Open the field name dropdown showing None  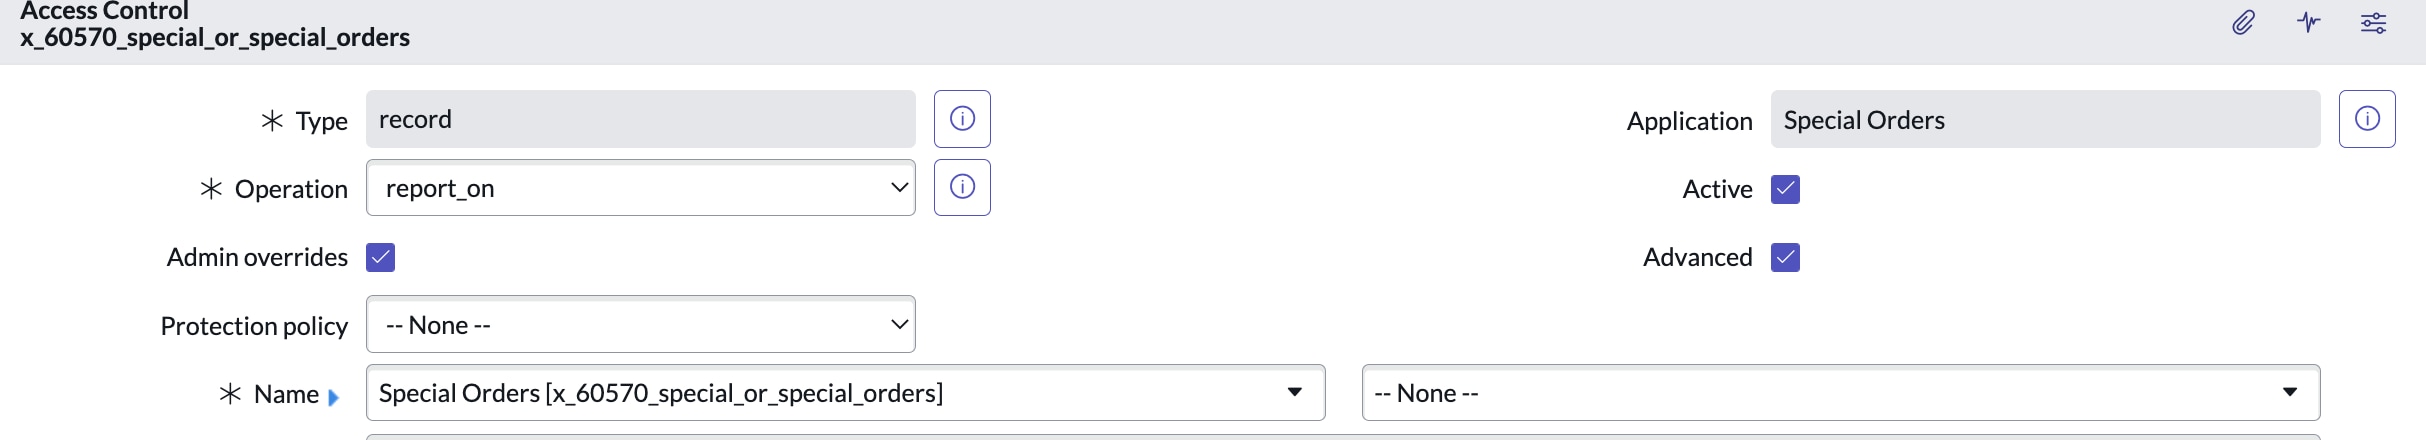(x=1840, y=393)
